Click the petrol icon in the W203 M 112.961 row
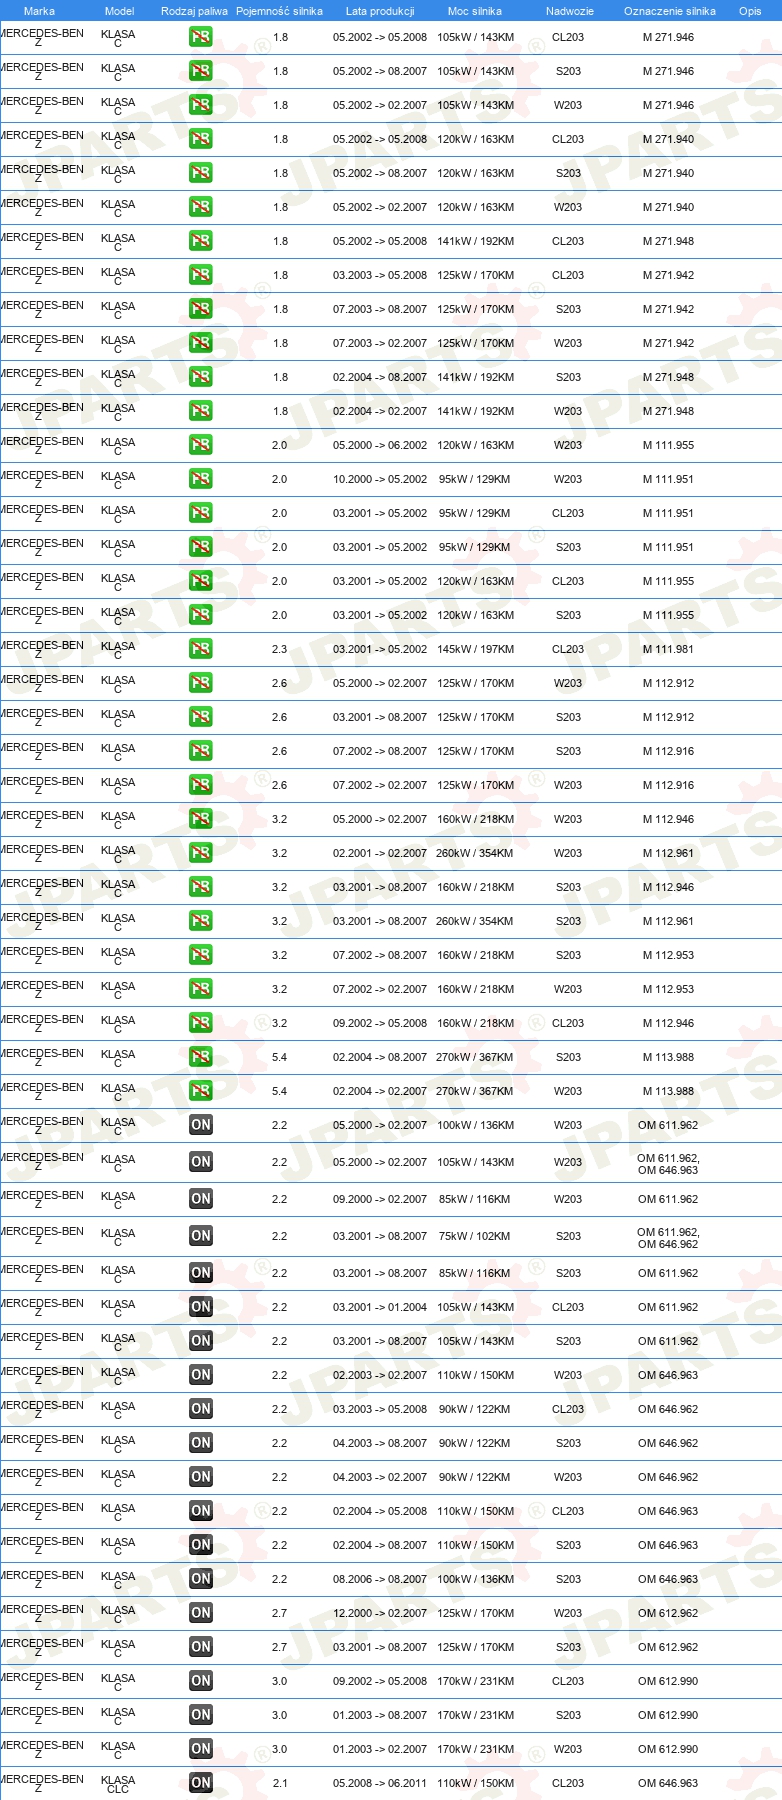Image resolution: width=782 pixels, height=1800 pixels. [200, 853]
